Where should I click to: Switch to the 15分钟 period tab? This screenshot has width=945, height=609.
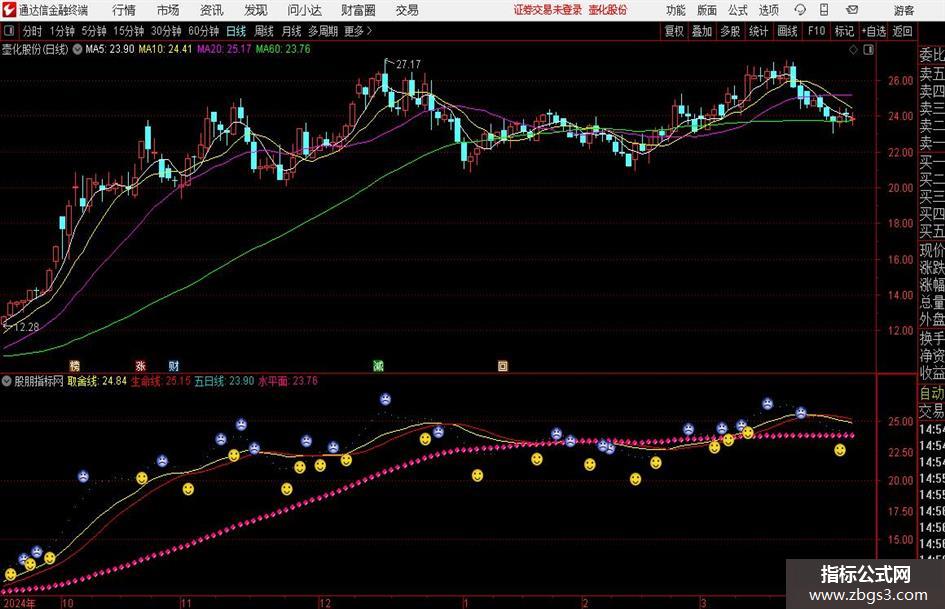point(128,31)
